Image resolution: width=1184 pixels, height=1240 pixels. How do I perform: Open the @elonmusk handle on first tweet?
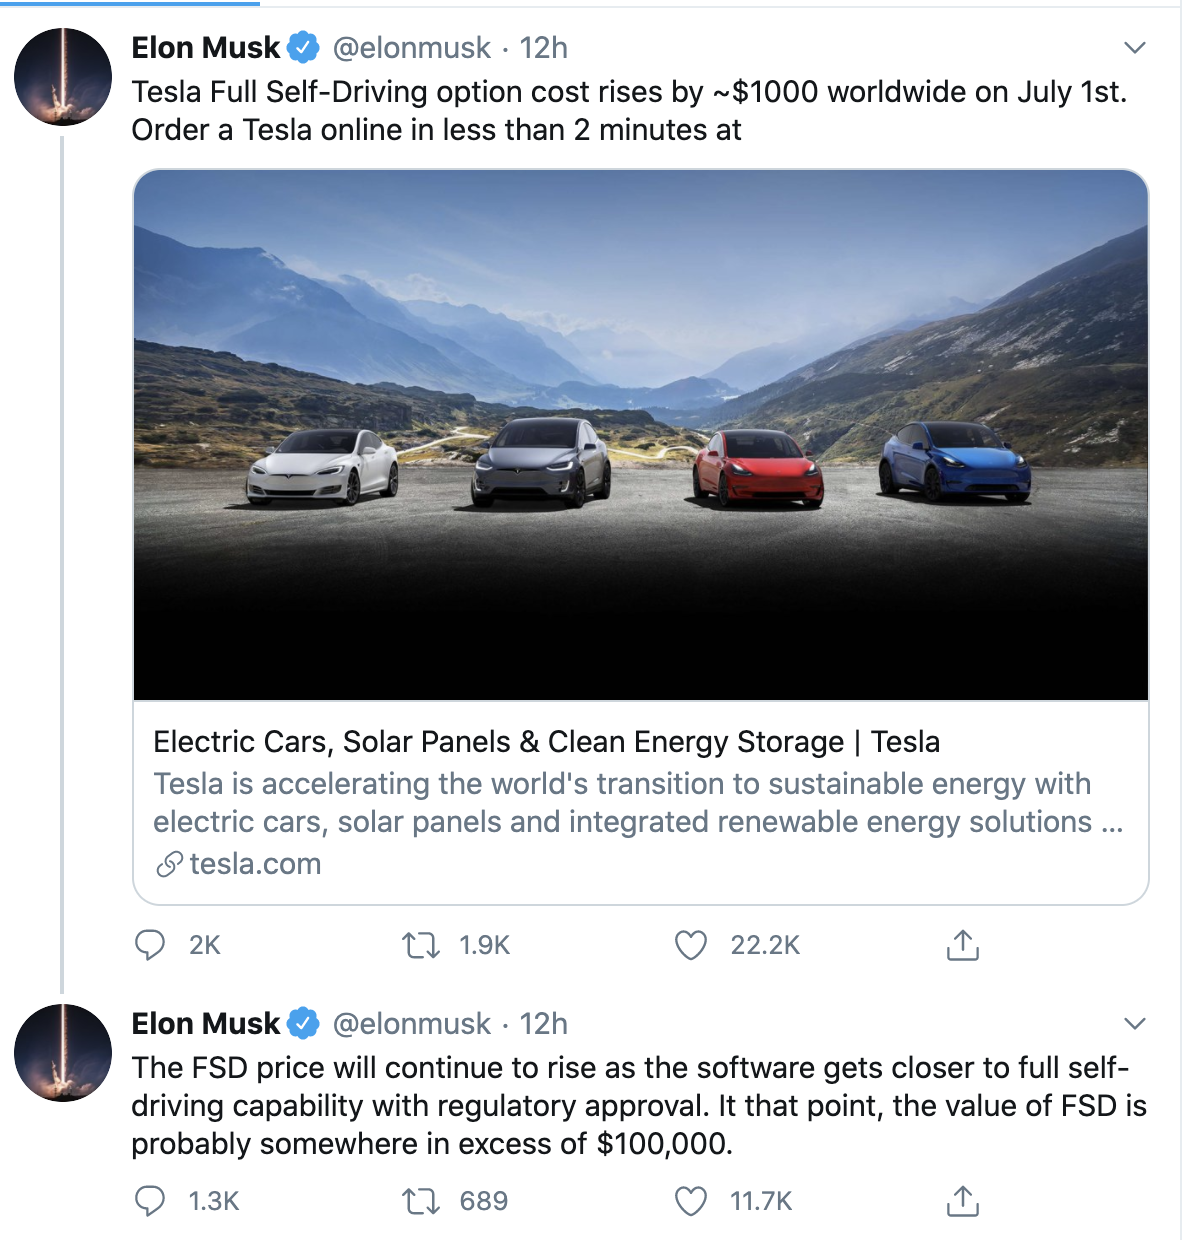coord(411,48)
